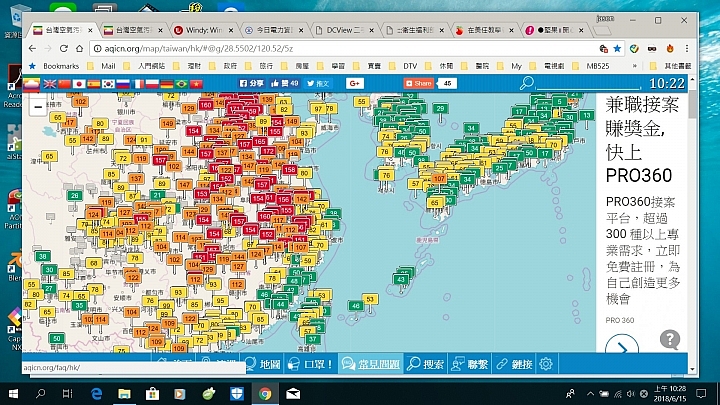The image size is (720, 405).
Task: Open the 地圖 map menu item
Action: tap(263, 364)
